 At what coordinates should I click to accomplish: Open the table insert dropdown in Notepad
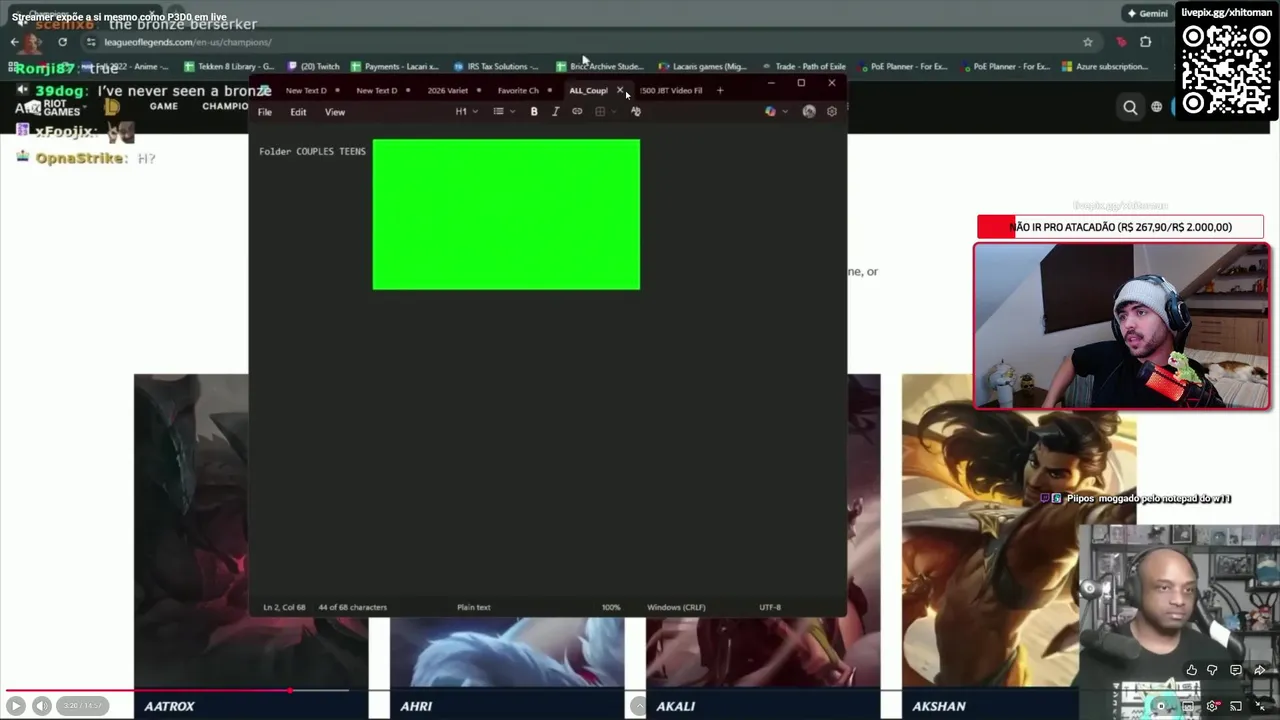pos(604,112)
